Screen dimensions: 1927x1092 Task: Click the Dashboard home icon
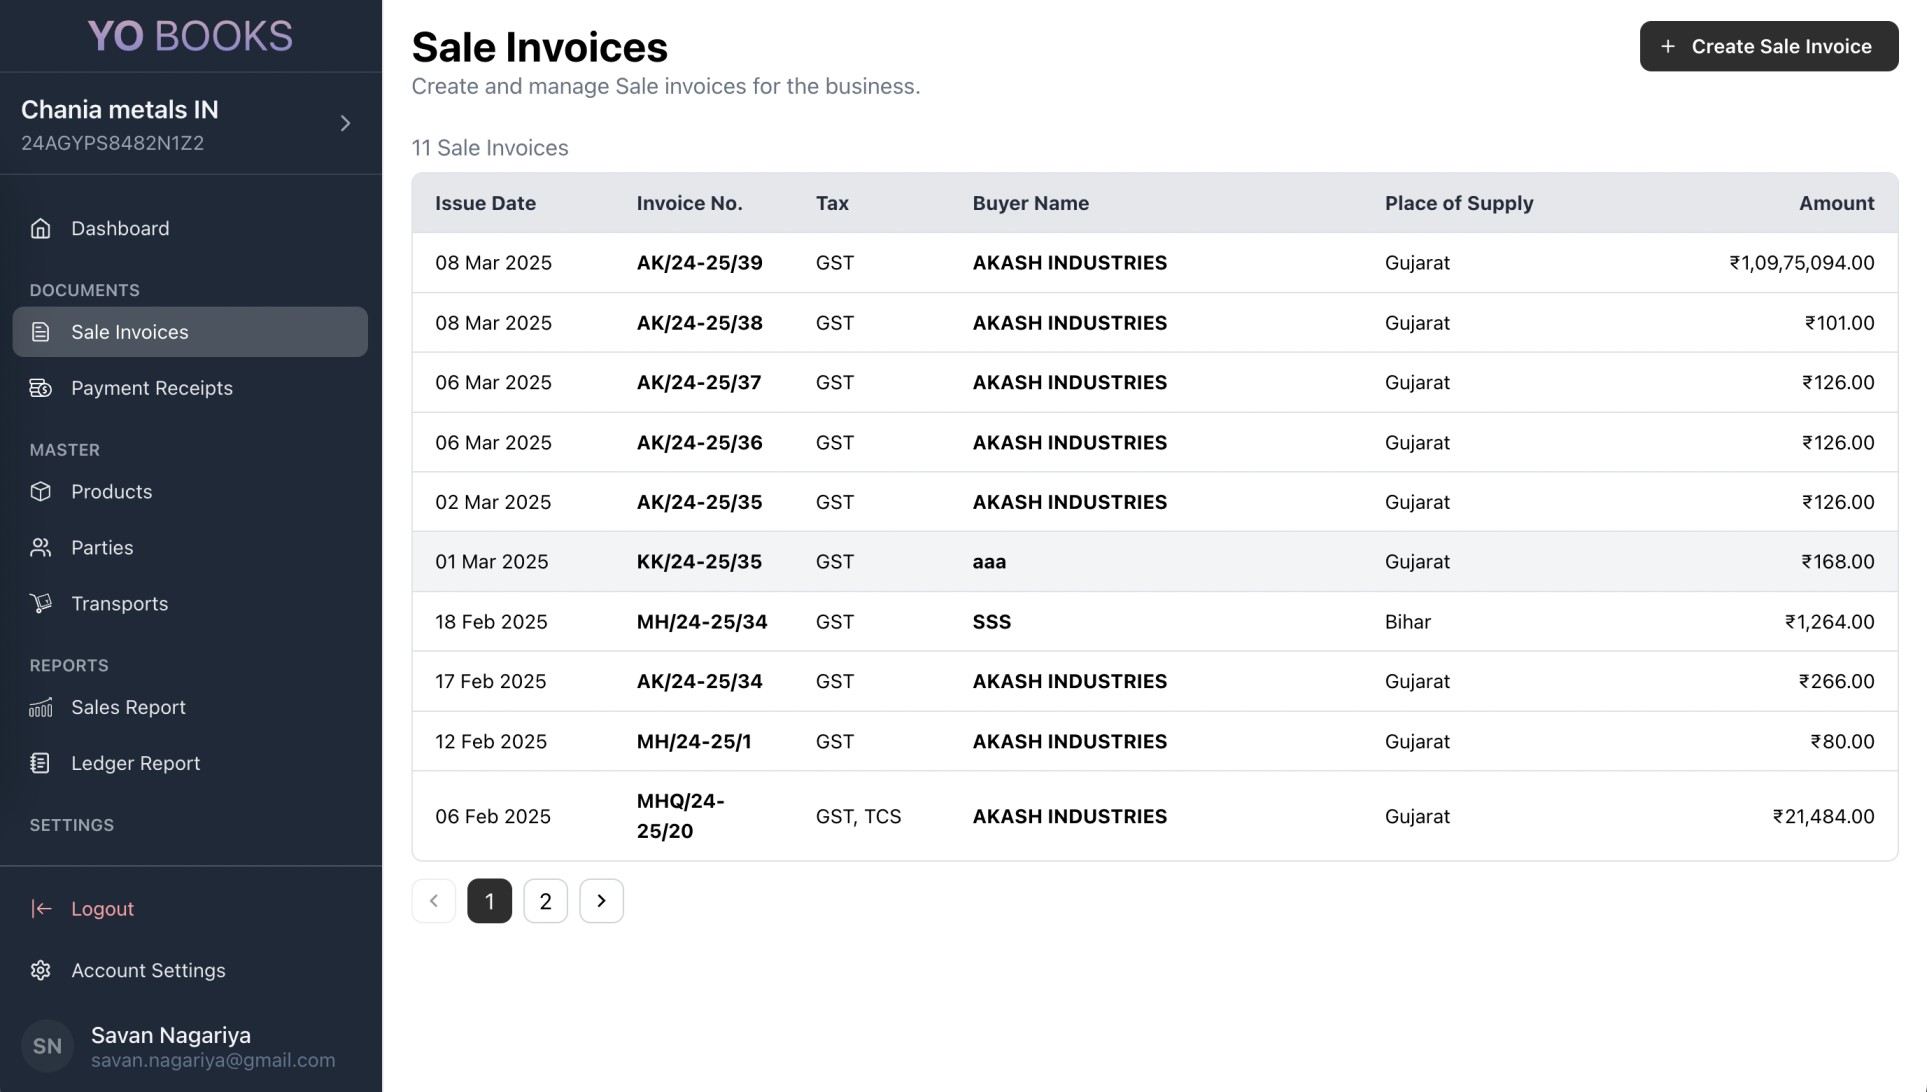[40, 228]
